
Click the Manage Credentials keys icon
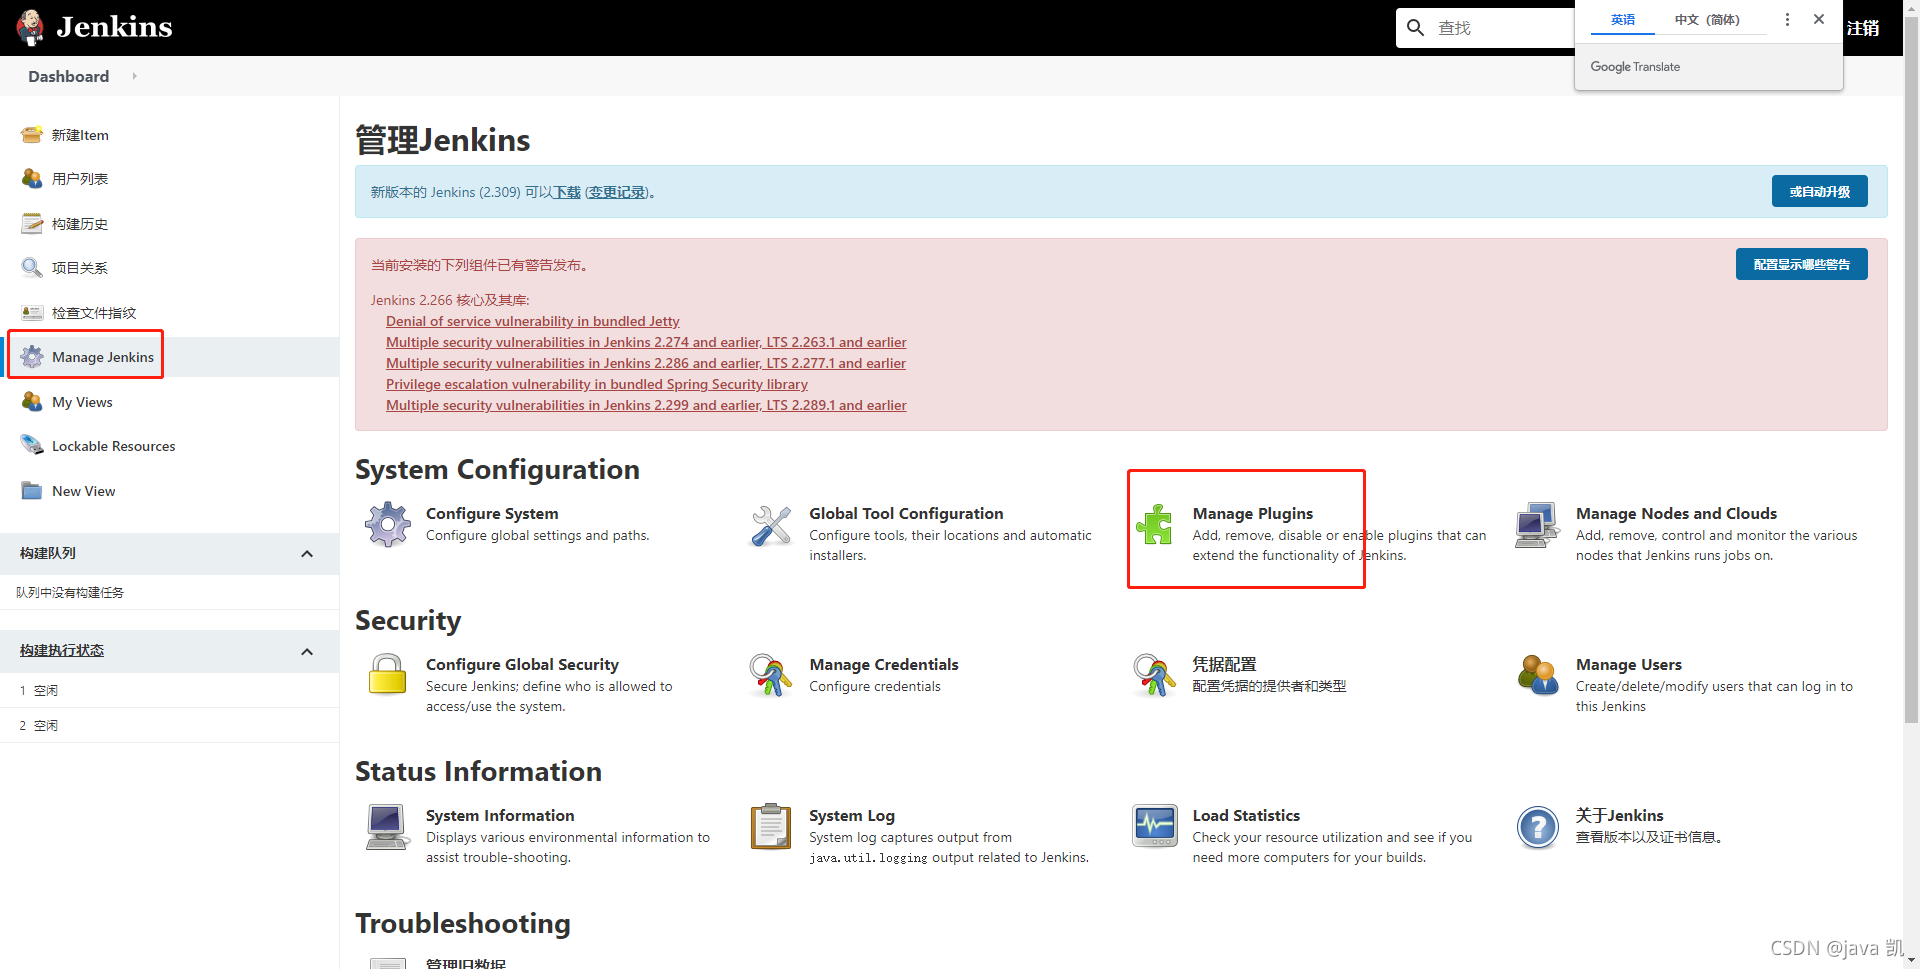[771, 676]
